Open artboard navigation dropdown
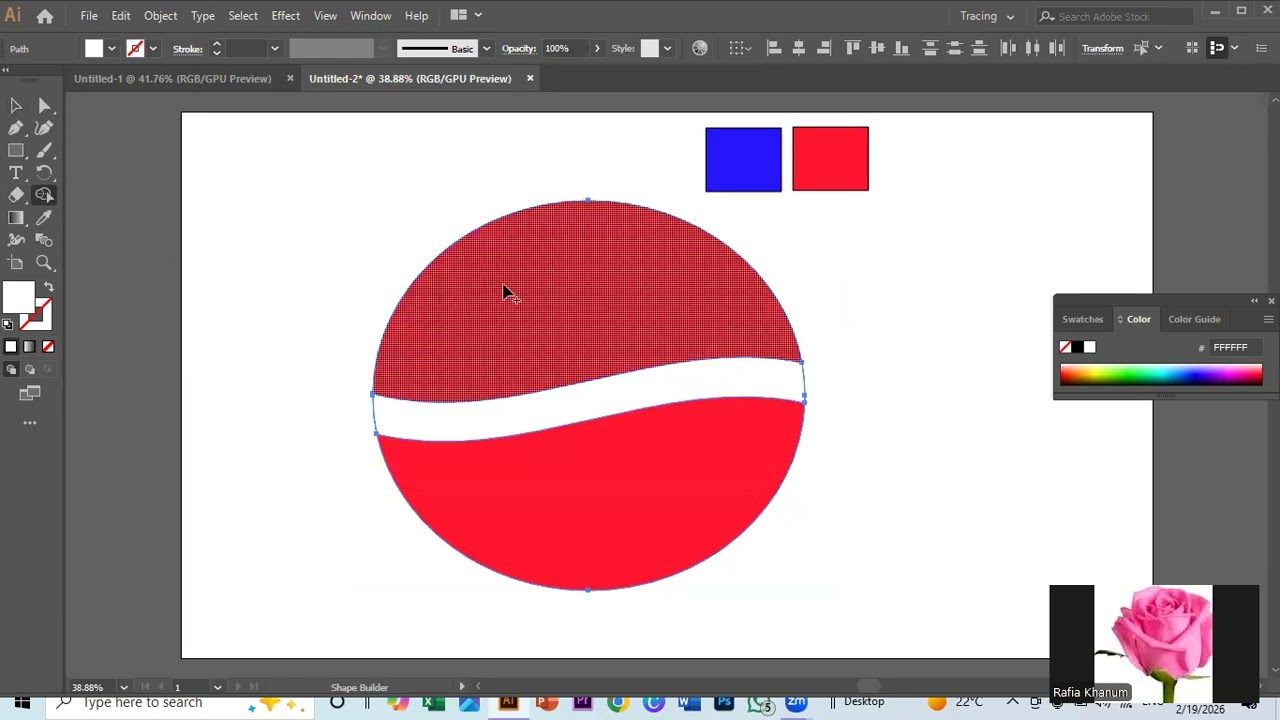 point(217,687)
